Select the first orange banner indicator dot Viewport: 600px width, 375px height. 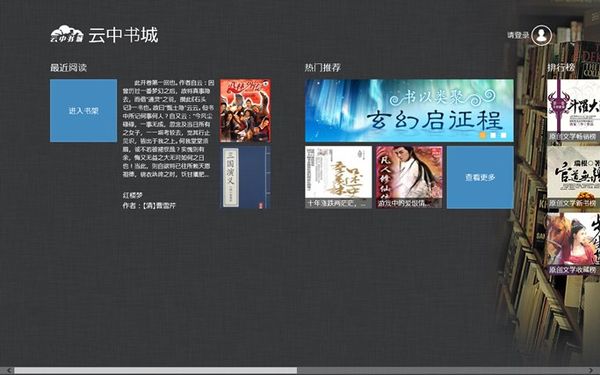(483, 135)
